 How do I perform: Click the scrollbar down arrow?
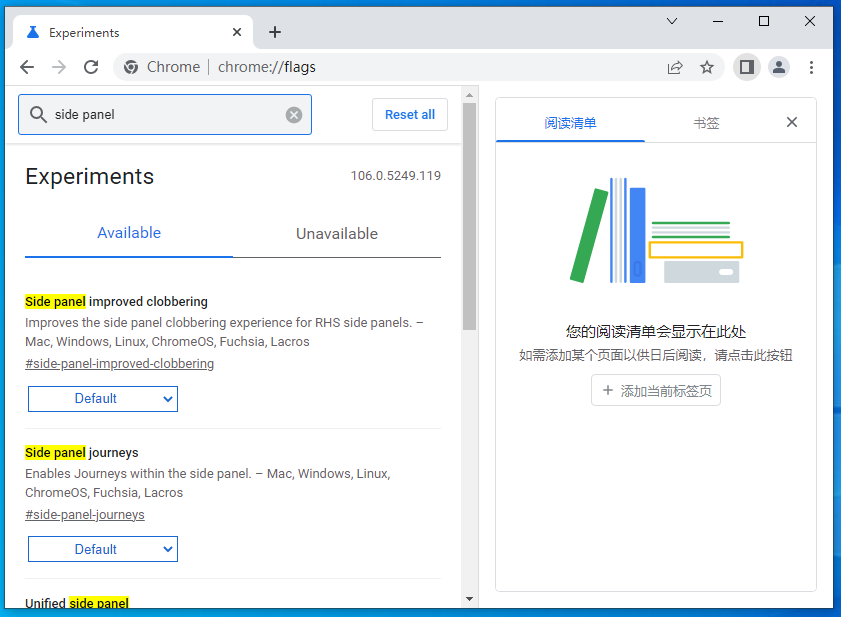tap(469, 599)
